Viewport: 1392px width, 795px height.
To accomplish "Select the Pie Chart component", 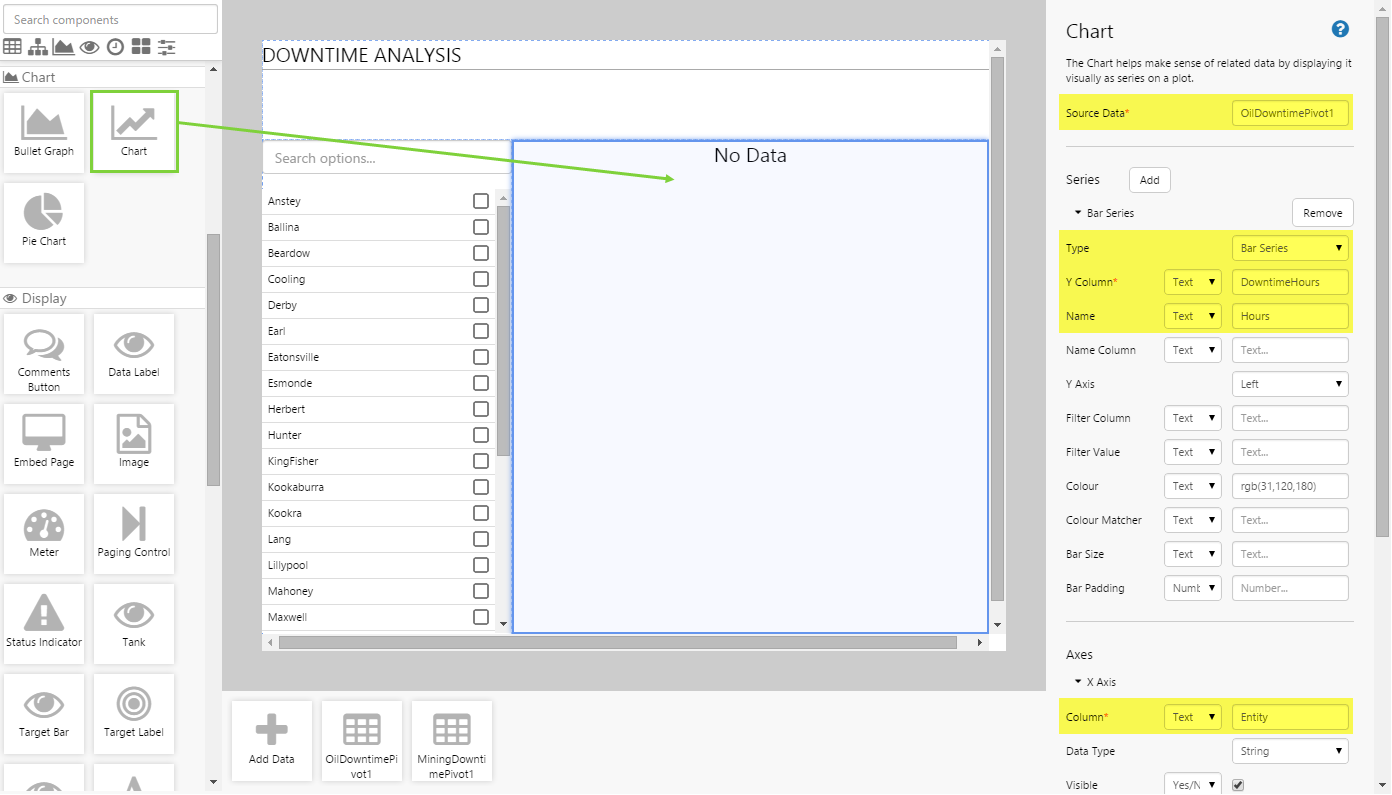I will click(x=44, y=221).
